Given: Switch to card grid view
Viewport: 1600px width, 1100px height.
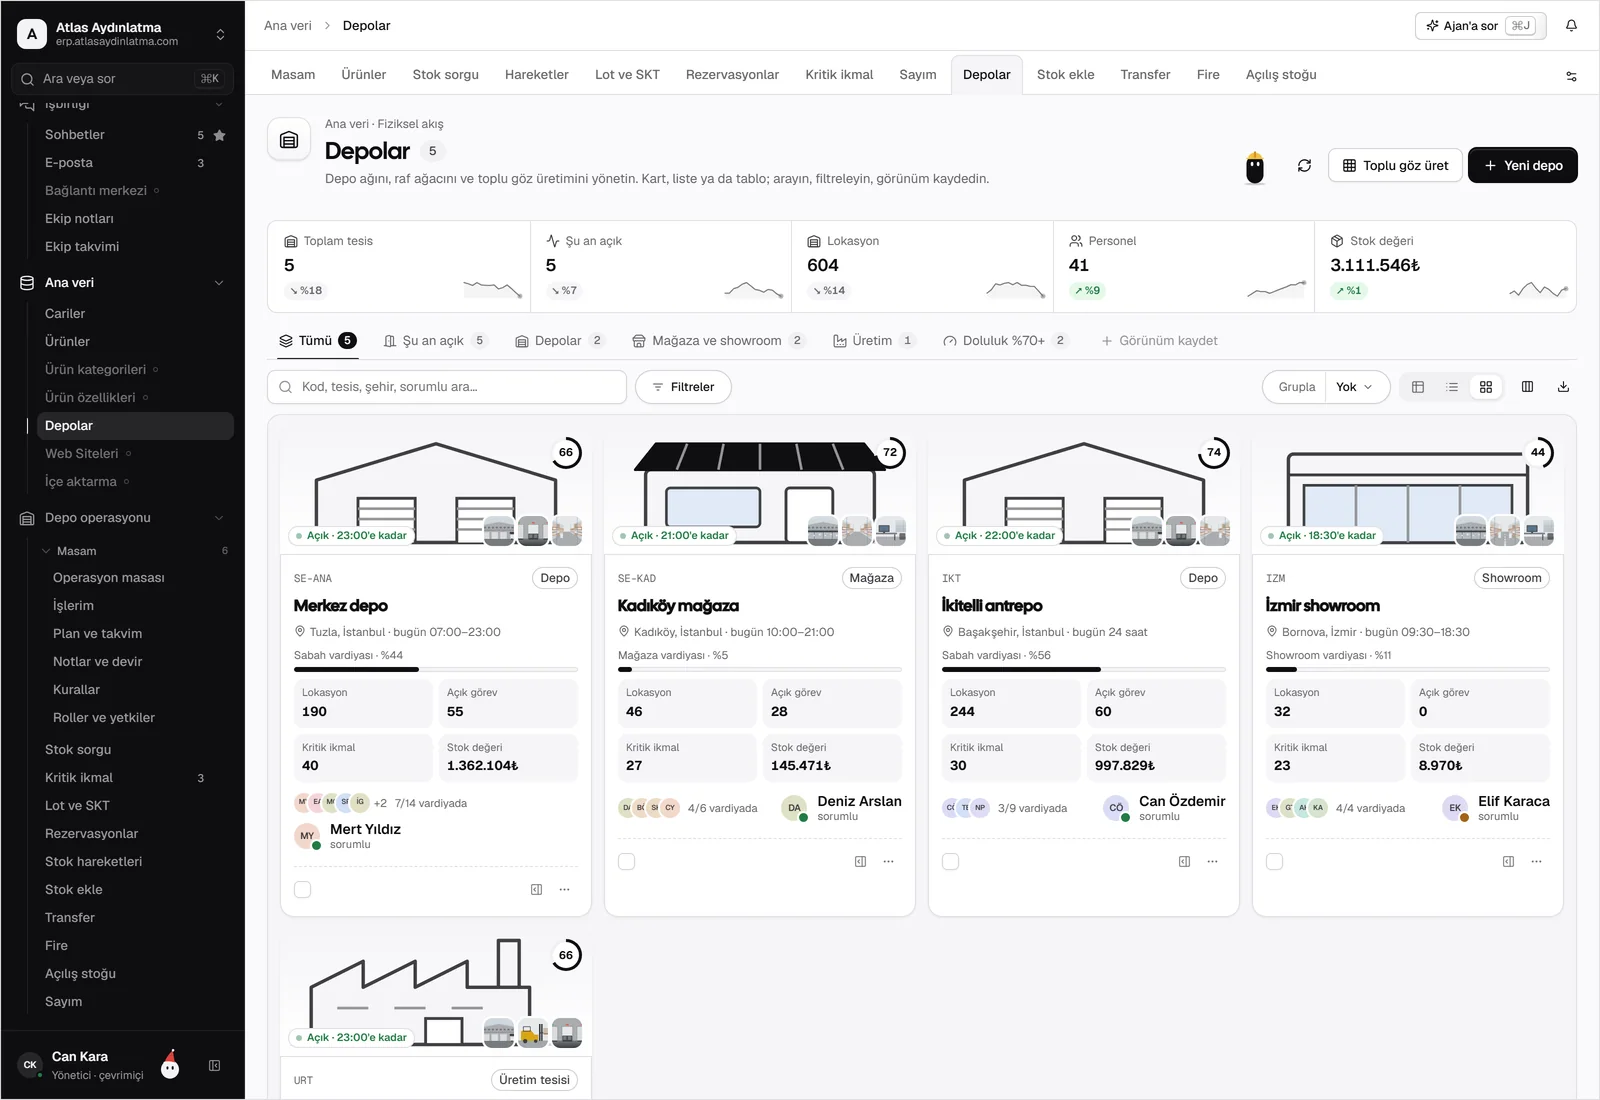Looking at the screenshot, I should pyautogui.click(x=1486, y=387).
